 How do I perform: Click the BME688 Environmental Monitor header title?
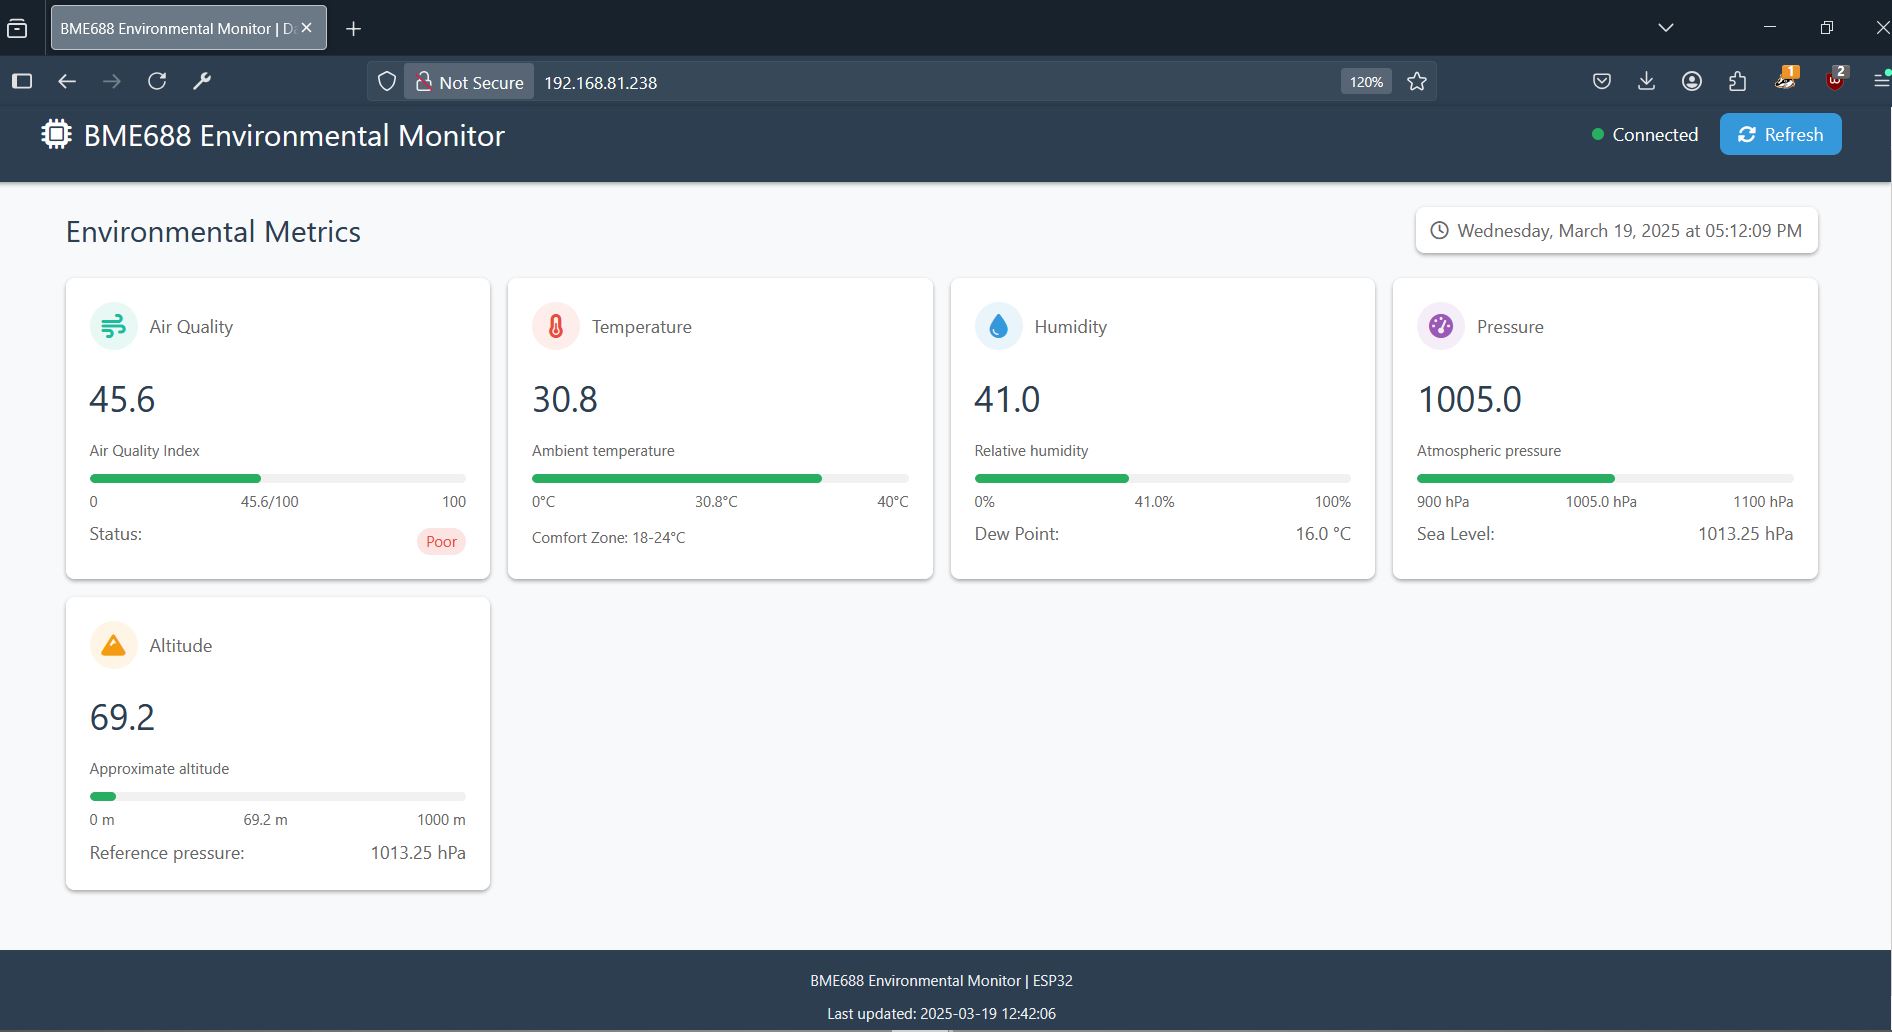click(x=294, y=135)
